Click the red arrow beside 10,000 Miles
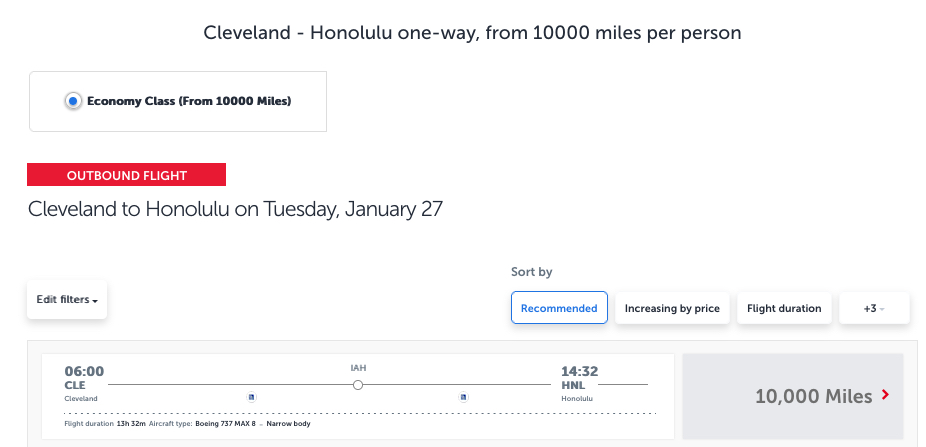The height and width of the screenshot is (447, 926). coord(884,396)
